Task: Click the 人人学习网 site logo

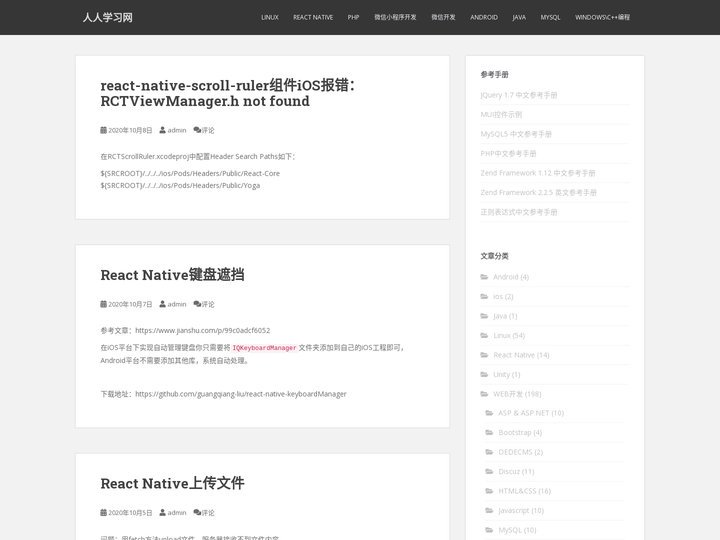Action: click(107, 17)
